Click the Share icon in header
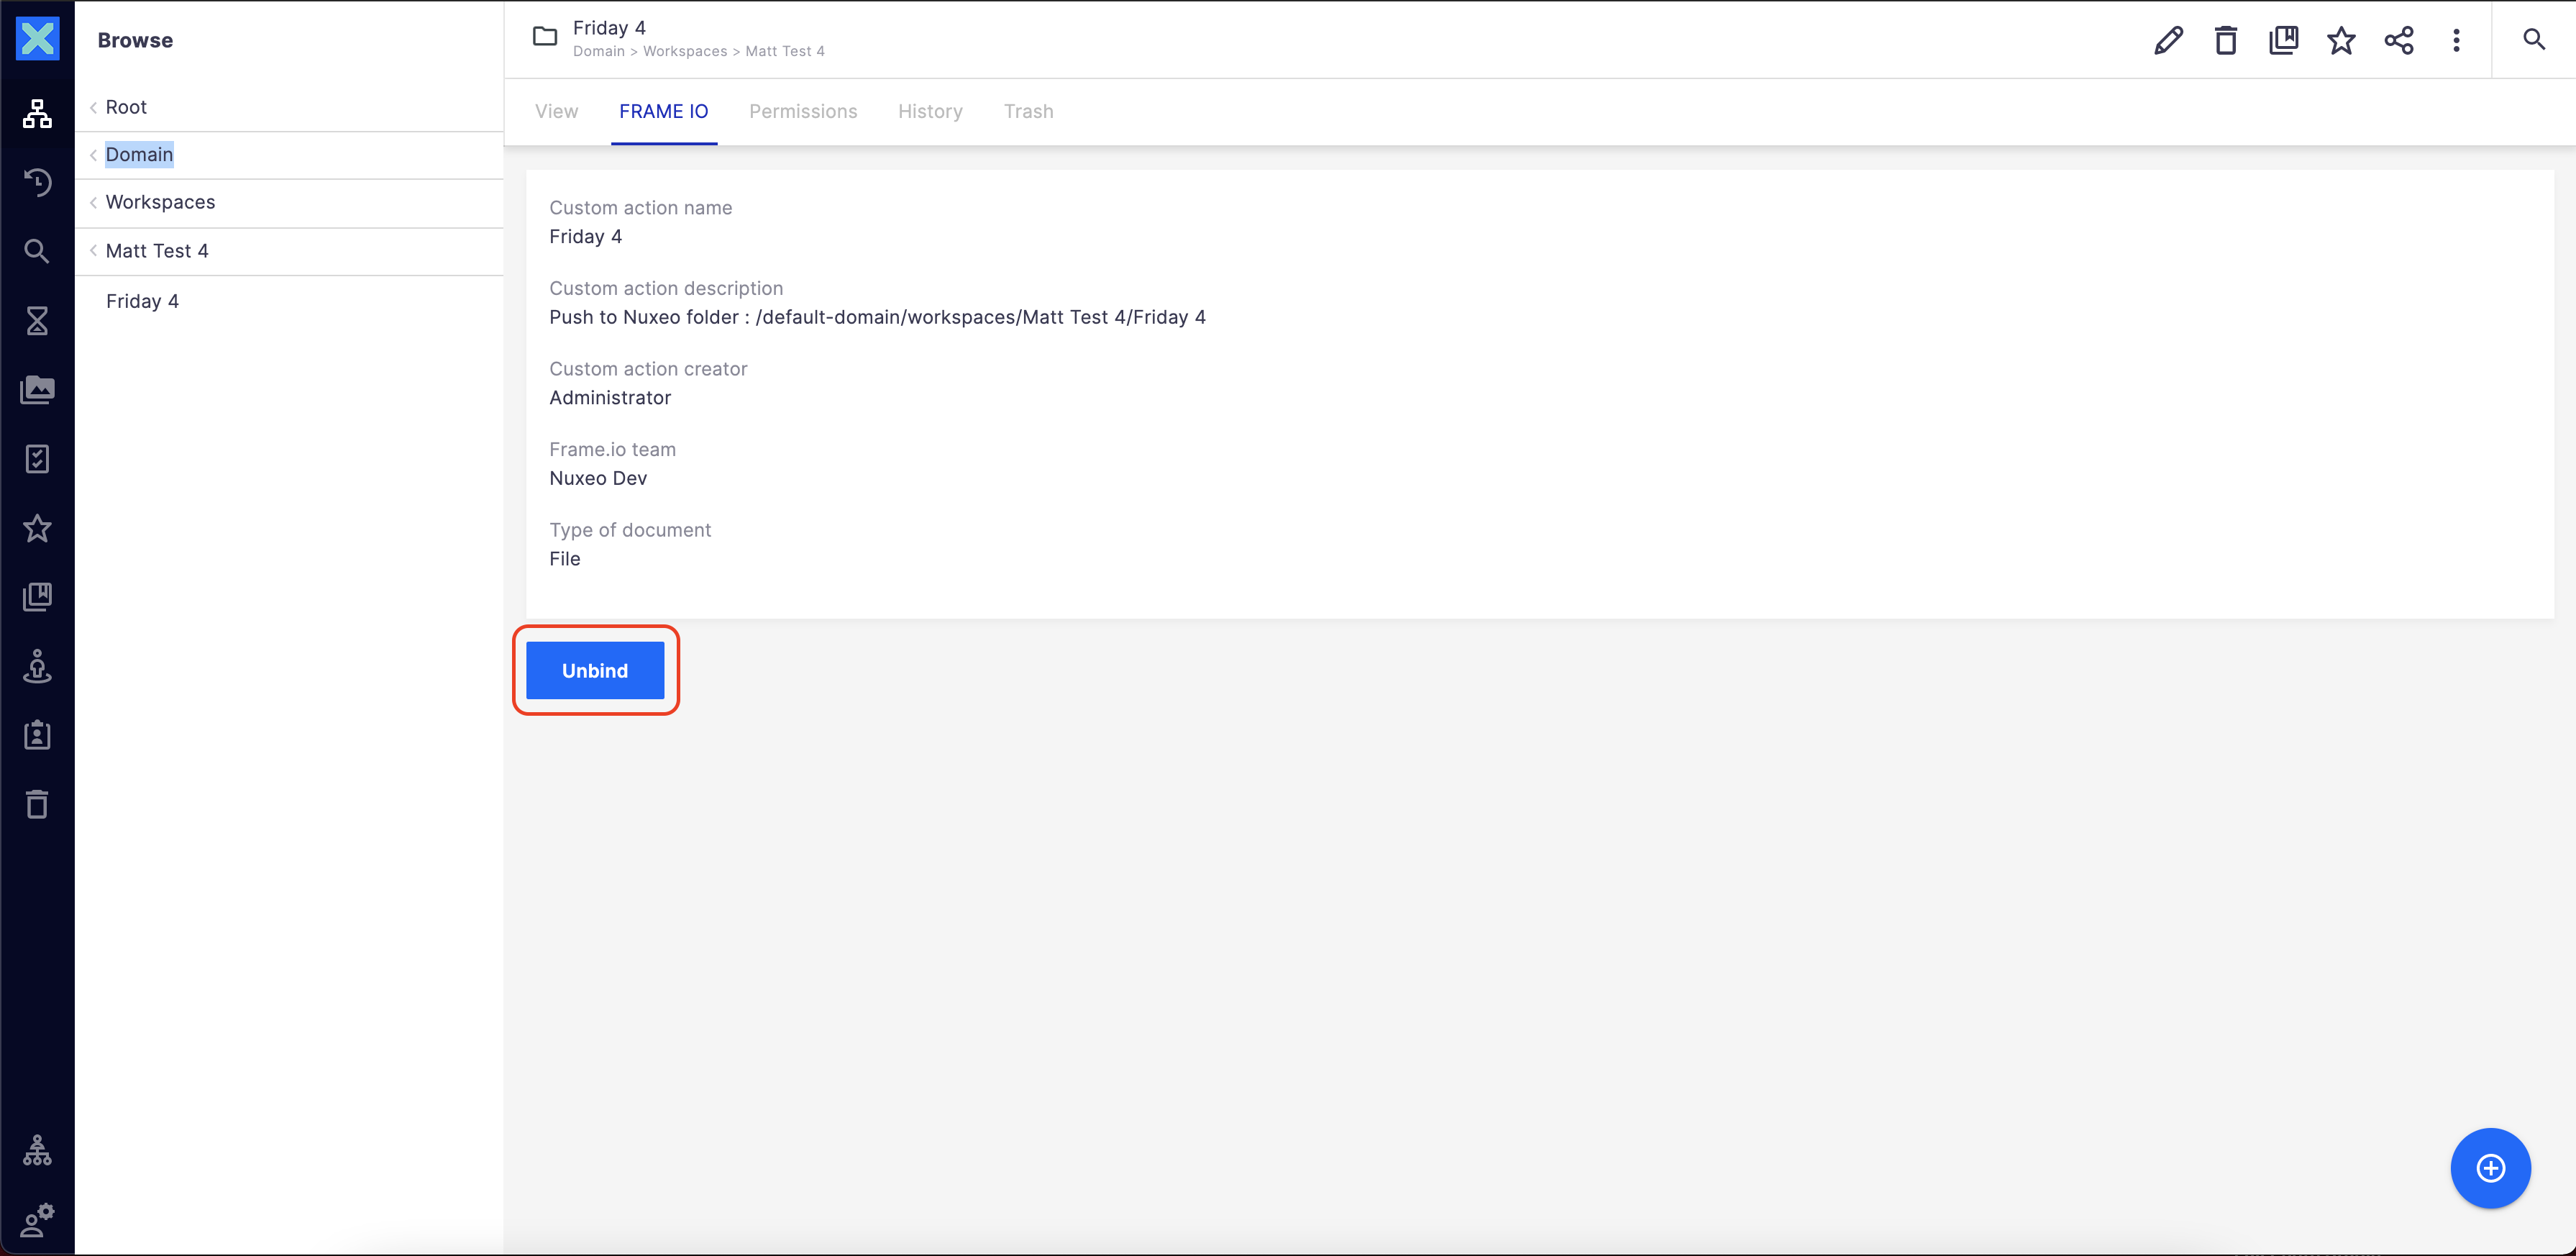The width and height of the screenshot is (2576, 1256). pos(2398,40)
